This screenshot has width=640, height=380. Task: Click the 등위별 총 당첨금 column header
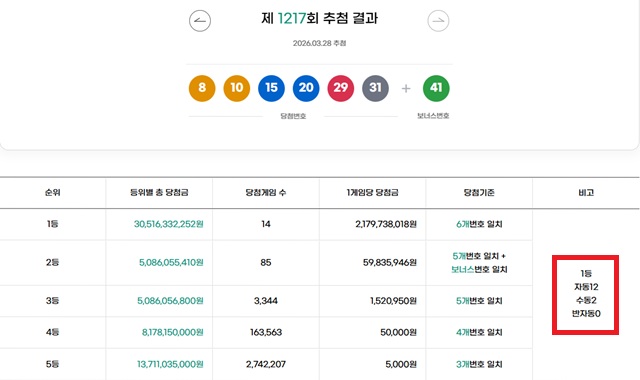(159, 193)
